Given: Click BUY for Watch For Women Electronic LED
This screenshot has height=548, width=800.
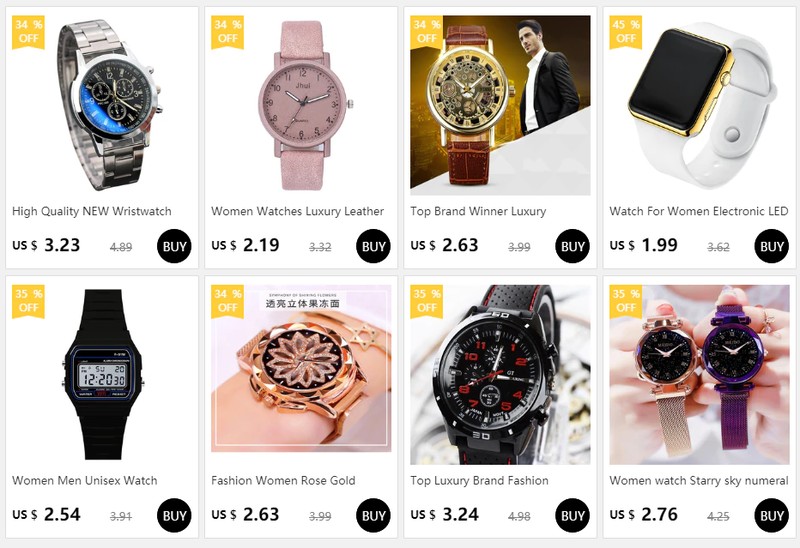Looking at the screenshot, I should click(771, 246).
